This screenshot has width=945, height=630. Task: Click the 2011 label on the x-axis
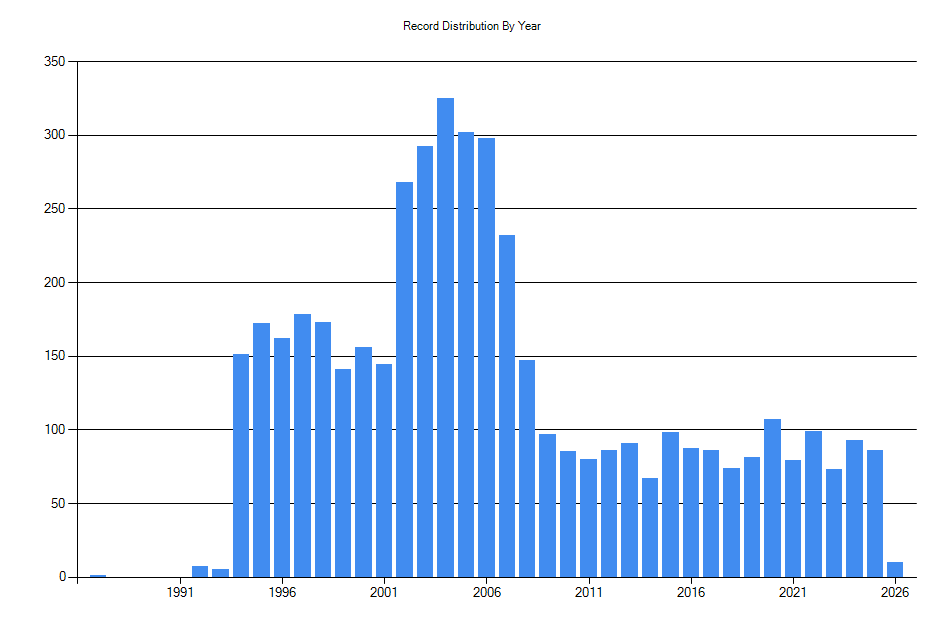click(587, 590)
